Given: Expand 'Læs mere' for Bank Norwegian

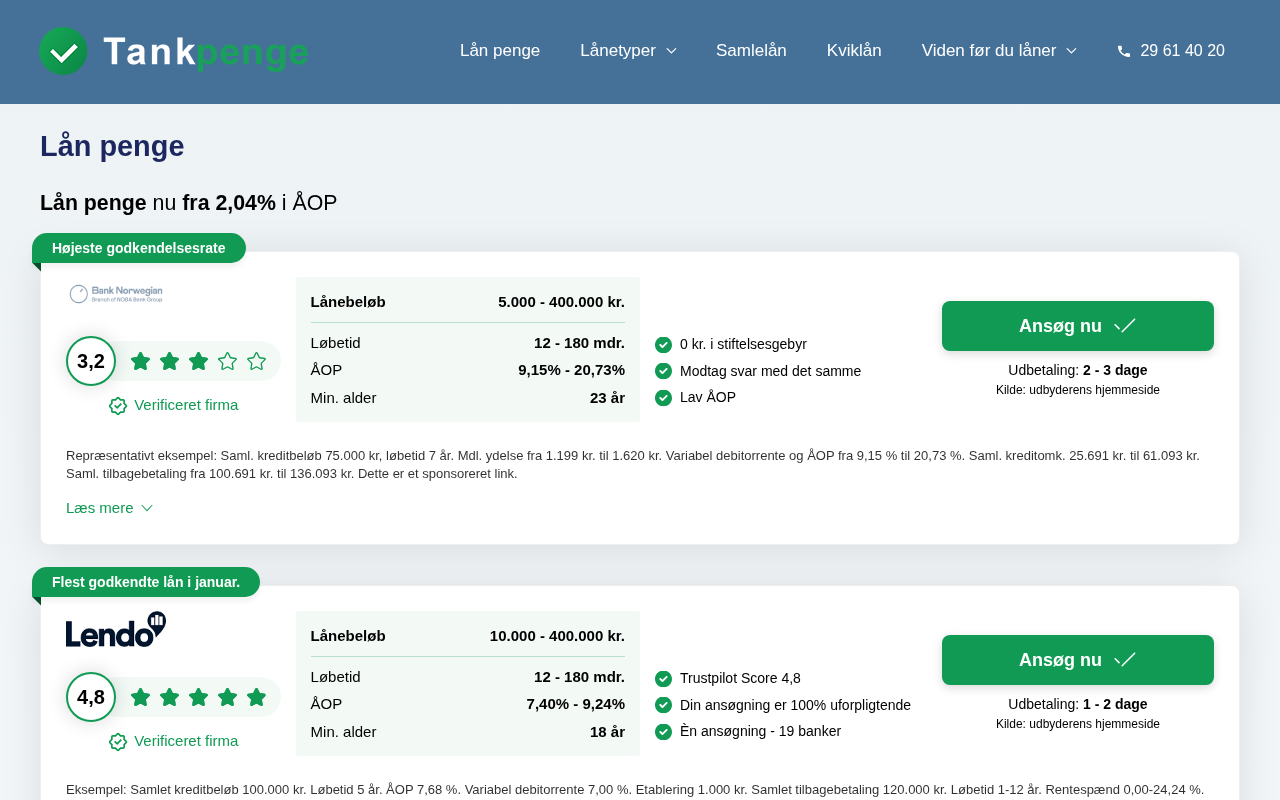Looking at the screenshot, I should pyautogui.click(x=109, y=508).
